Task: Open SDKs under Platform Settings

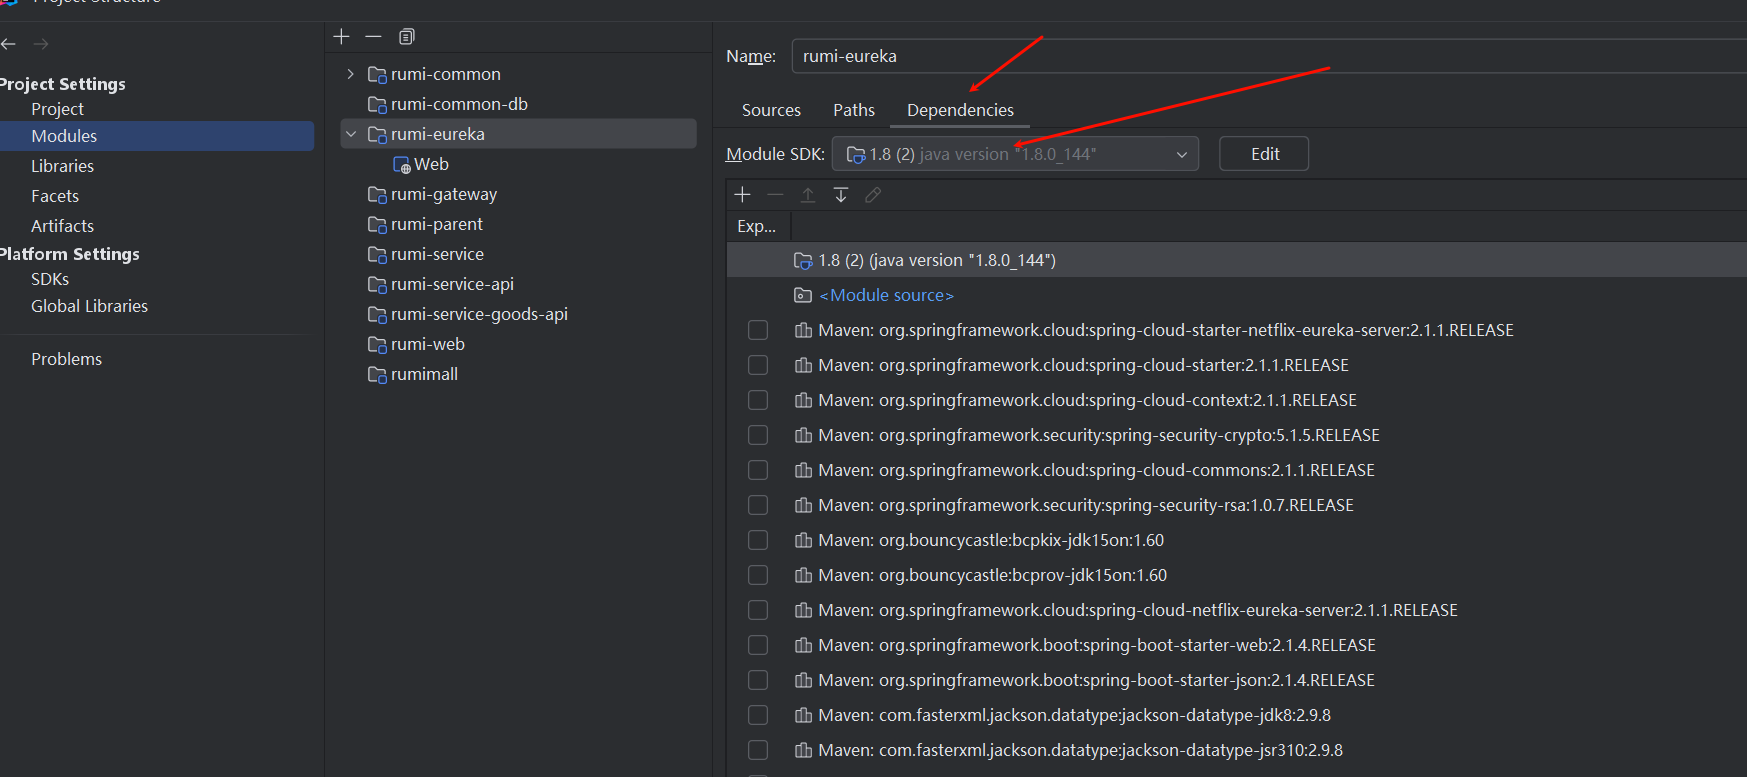Action: point(50,279)
